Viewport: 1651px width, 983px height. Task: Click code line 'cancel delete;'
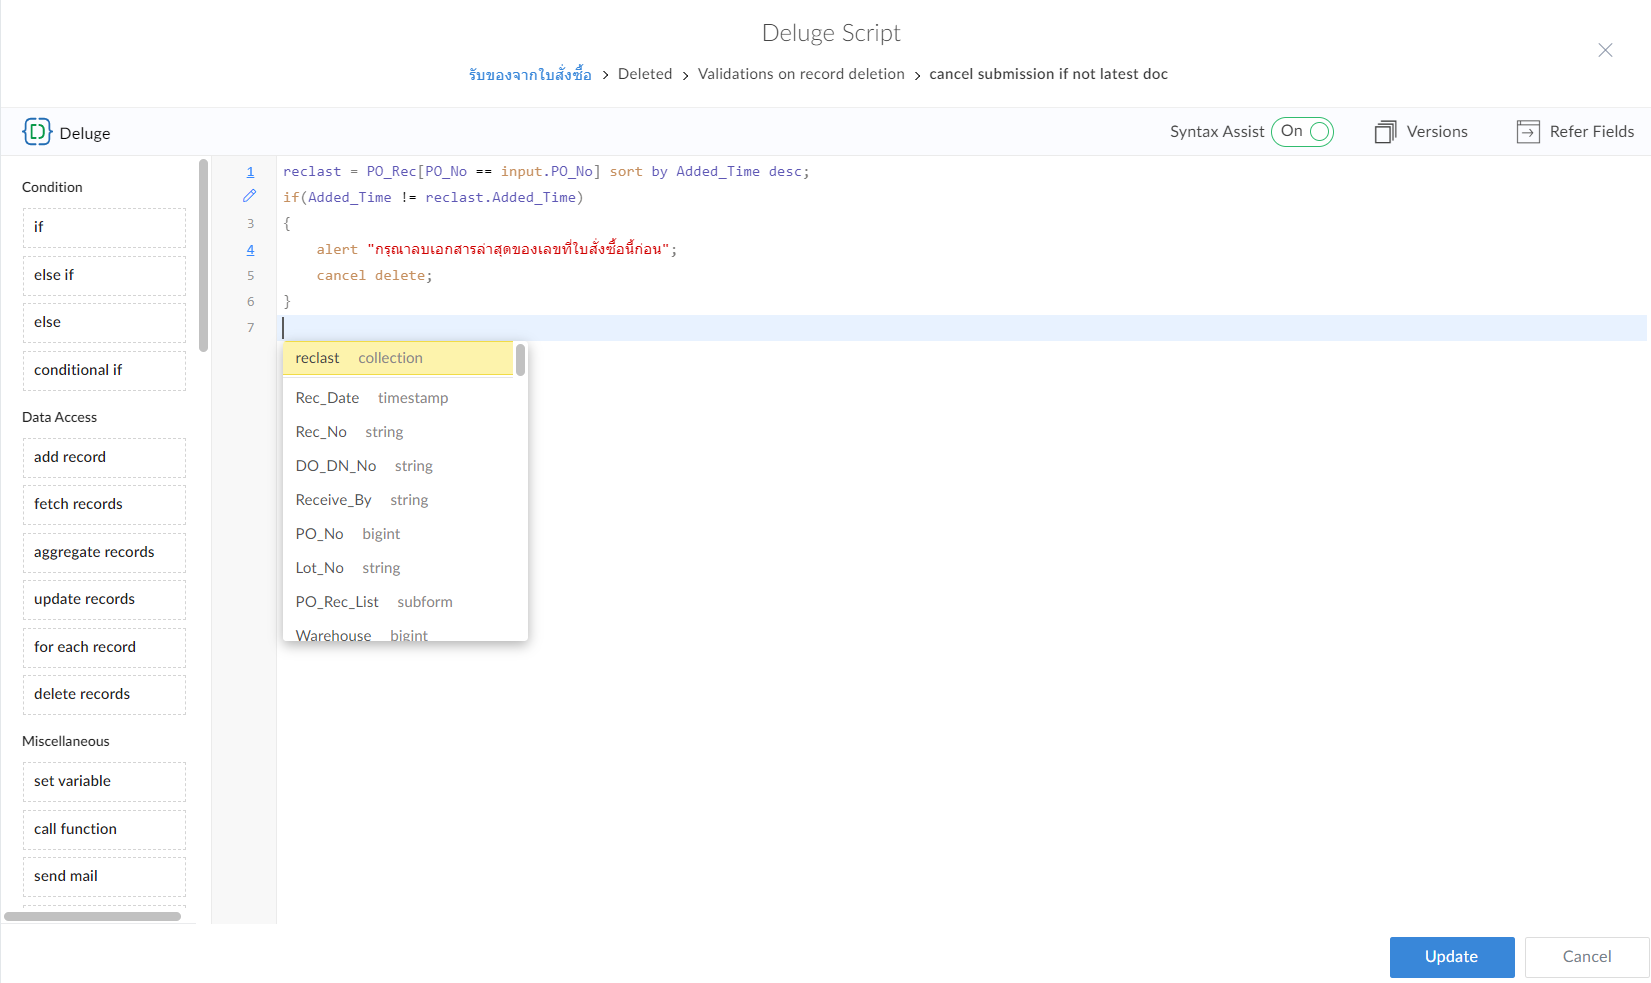click(375, 276)
